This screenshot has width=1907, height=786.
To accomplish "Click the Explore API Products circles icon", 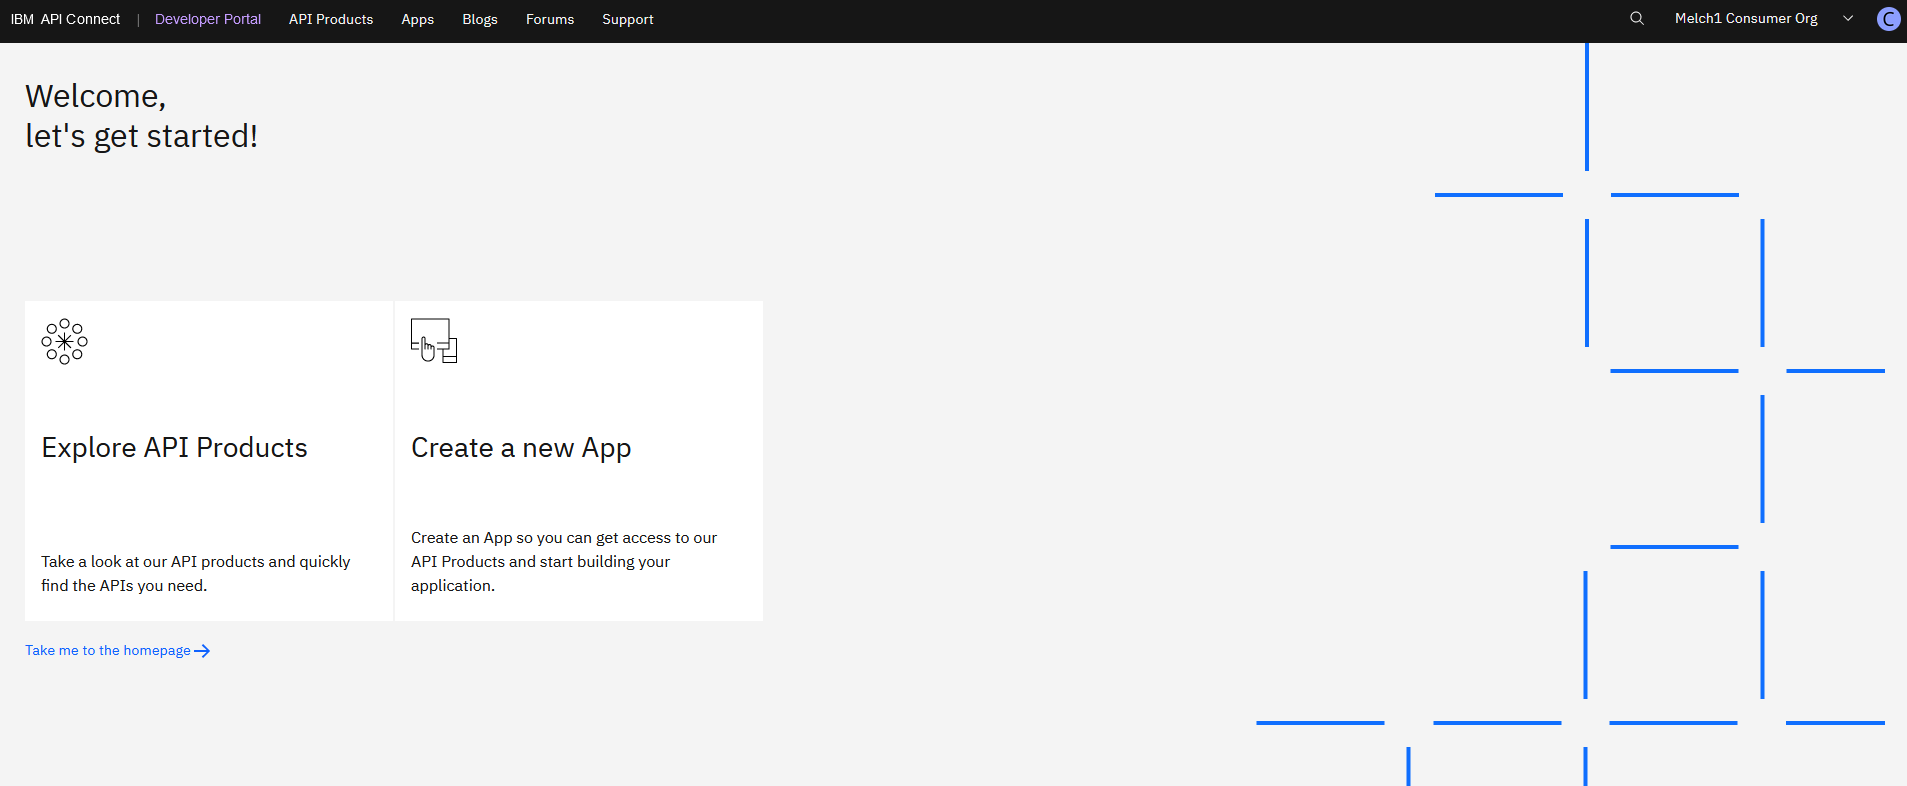I will pyautogui.click(x=64, y=341).
